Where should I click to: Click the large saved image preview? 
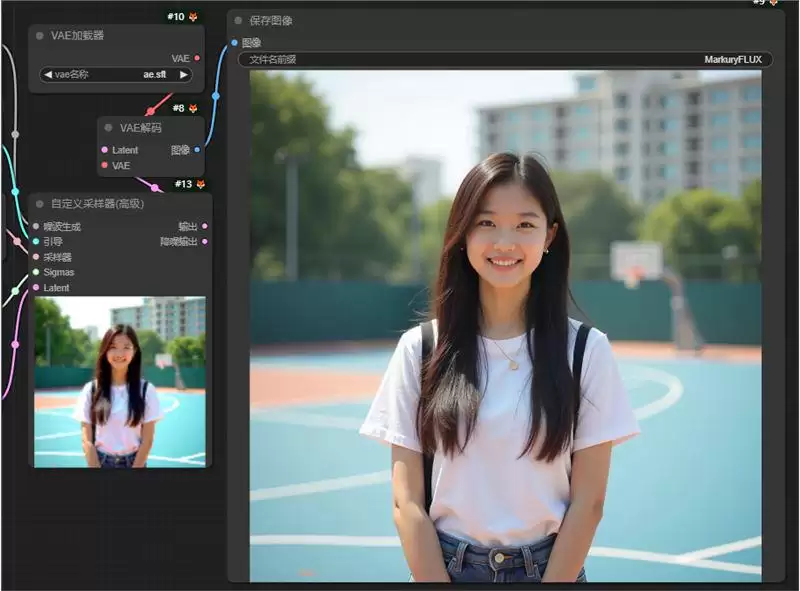point(506,326)
